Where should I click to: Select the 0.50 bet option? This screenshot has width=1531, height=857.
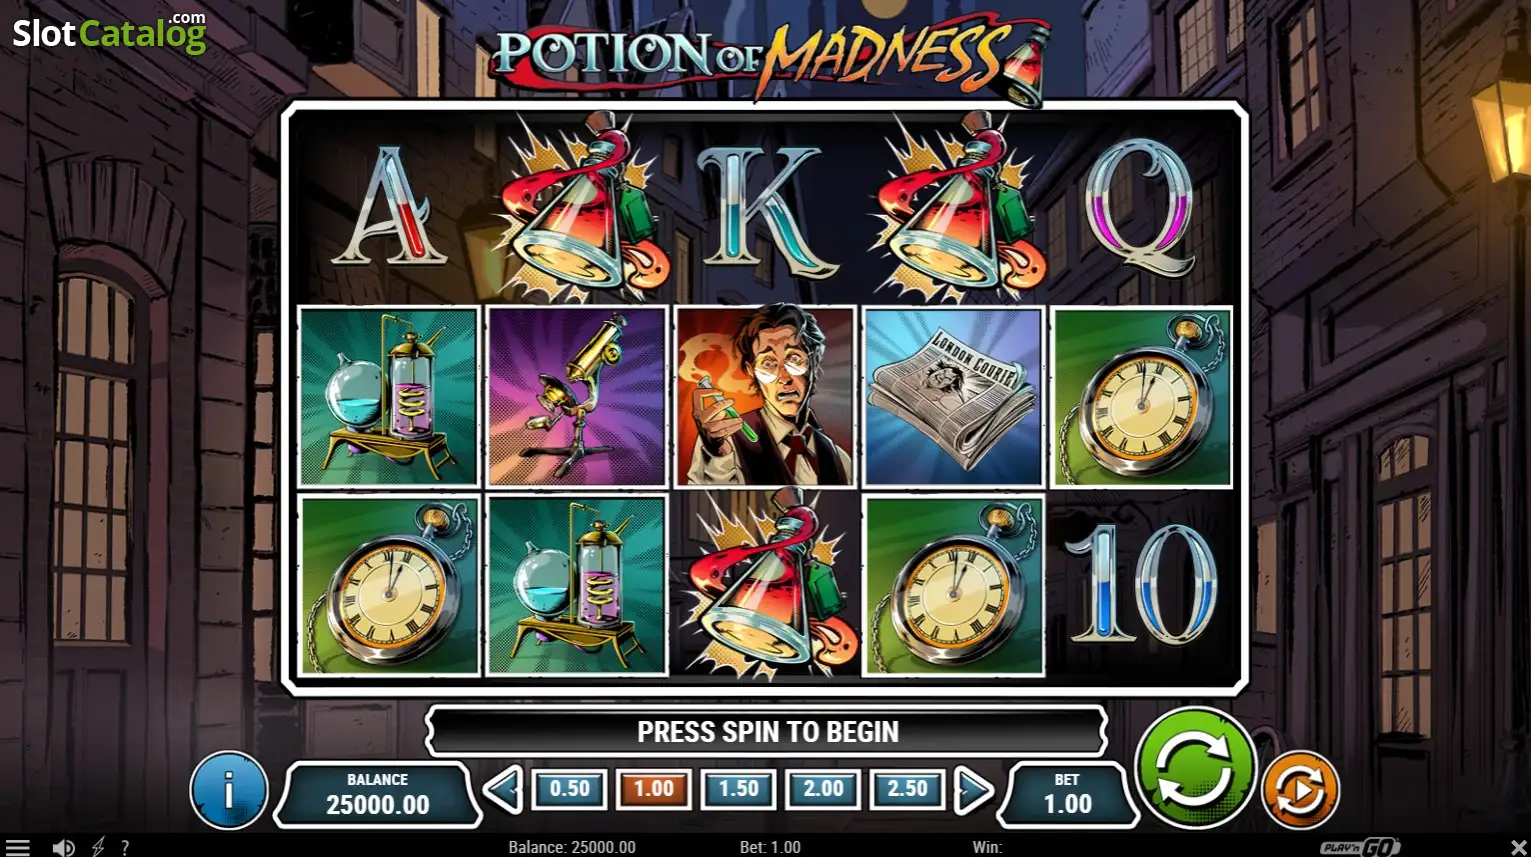(569, 789)
